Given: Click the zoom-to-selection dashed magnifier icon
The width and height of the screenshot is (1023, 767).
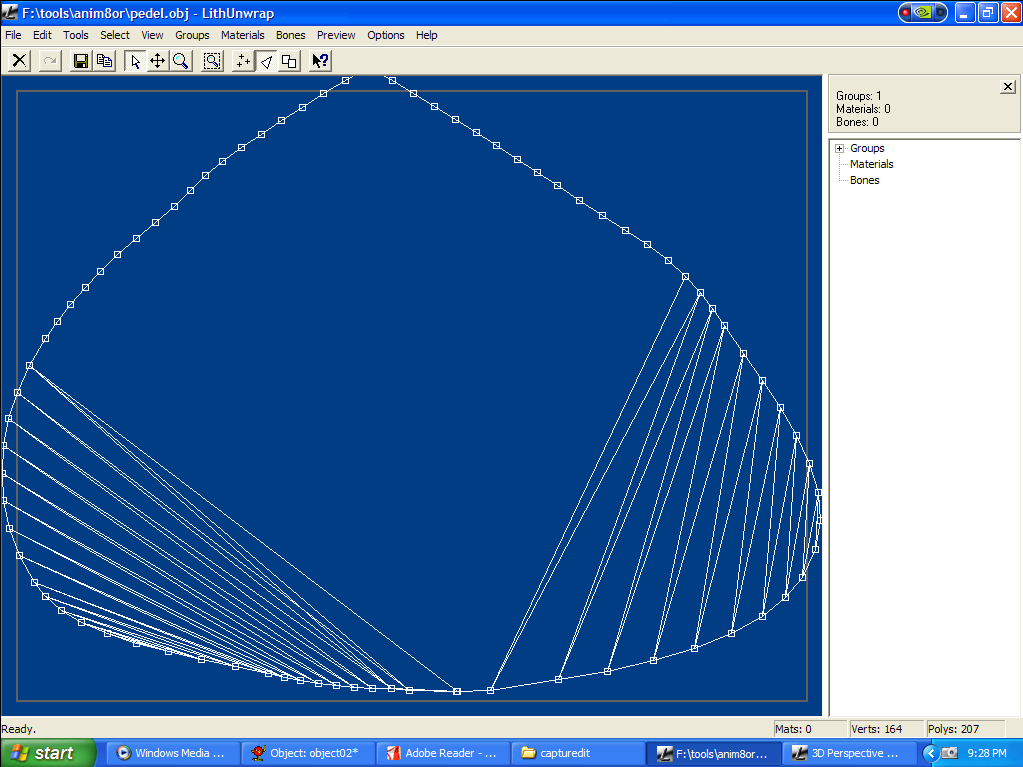Looking at the screenshot, I should tap(212, 61).
